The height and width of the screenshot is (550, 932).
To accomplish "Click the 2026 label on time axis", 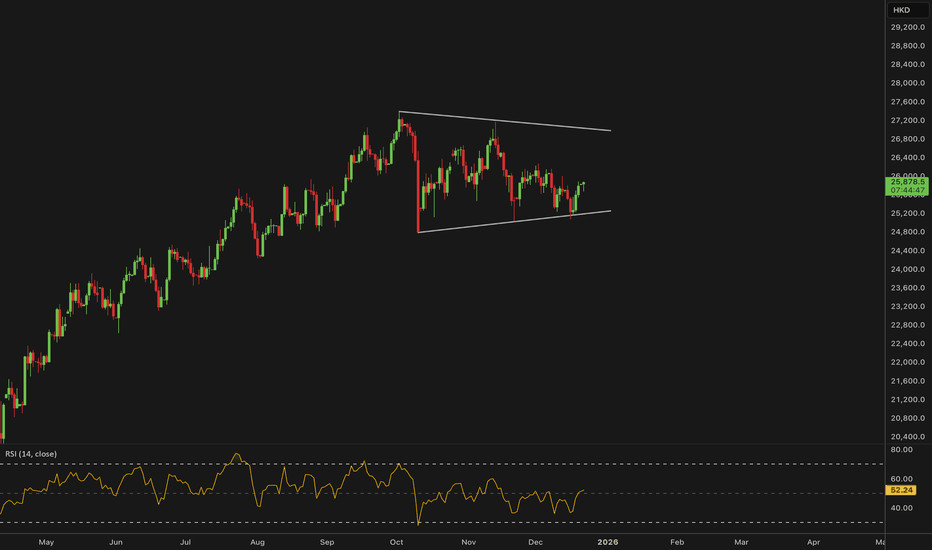I will point(607,542).
